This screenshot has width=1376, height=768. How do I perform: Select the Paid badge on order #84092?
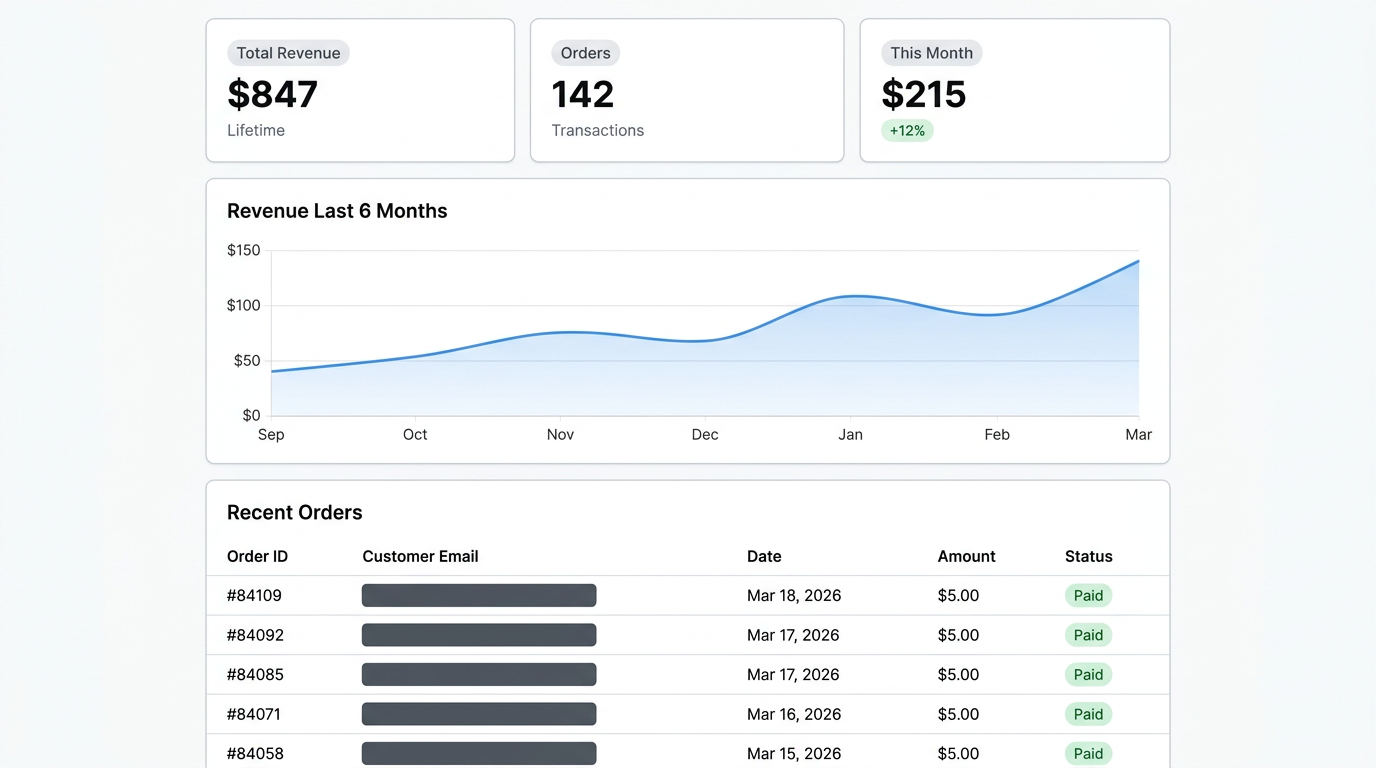(x=1088, y=634)
